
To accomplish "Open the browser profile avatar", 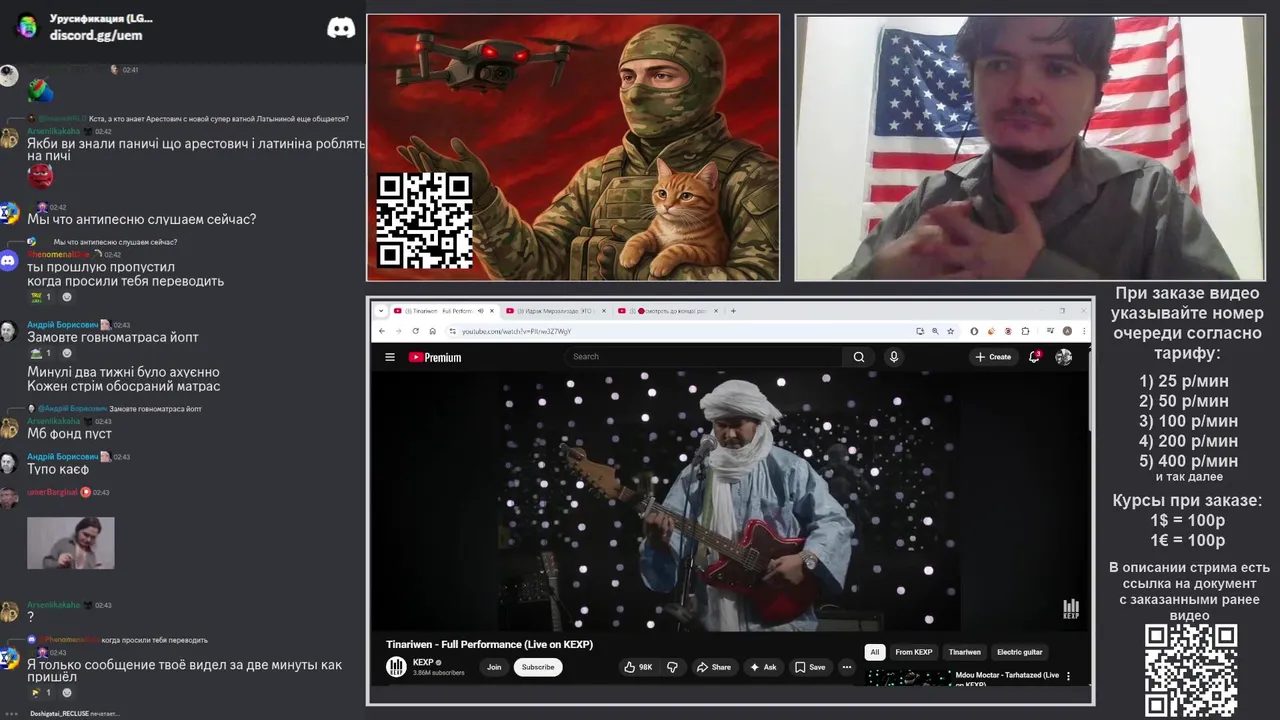I will tap(1067, 331).
